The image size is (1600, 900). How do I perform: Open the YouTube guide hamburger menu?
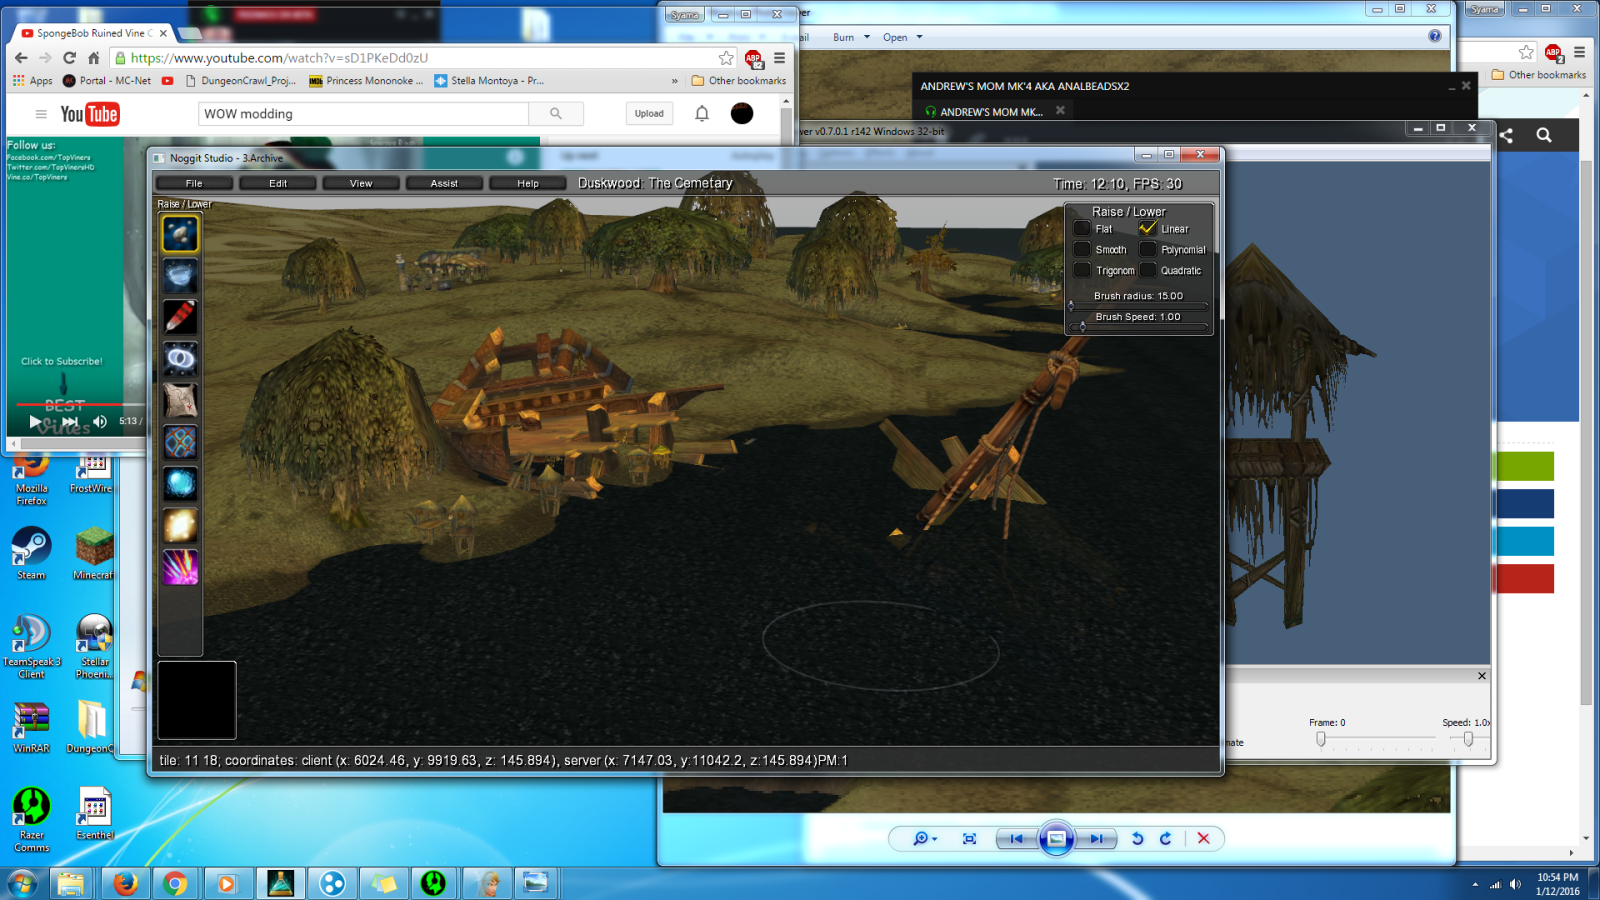tap(41, 114)
